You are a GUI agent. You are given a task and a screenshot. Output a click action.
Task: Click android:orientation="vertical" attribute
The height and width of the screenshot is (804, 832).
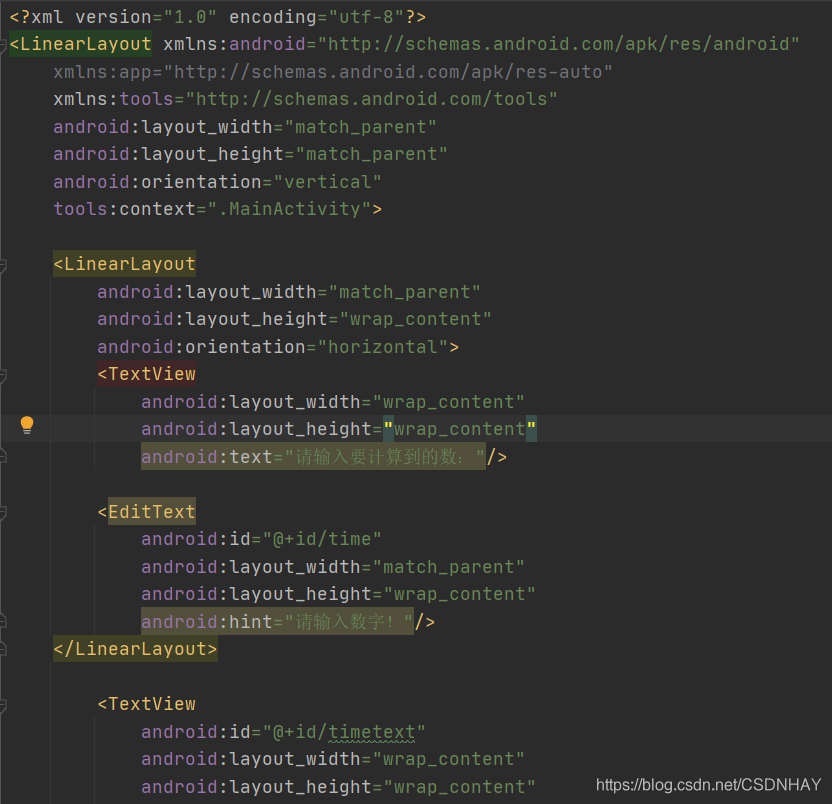(217, 181)
